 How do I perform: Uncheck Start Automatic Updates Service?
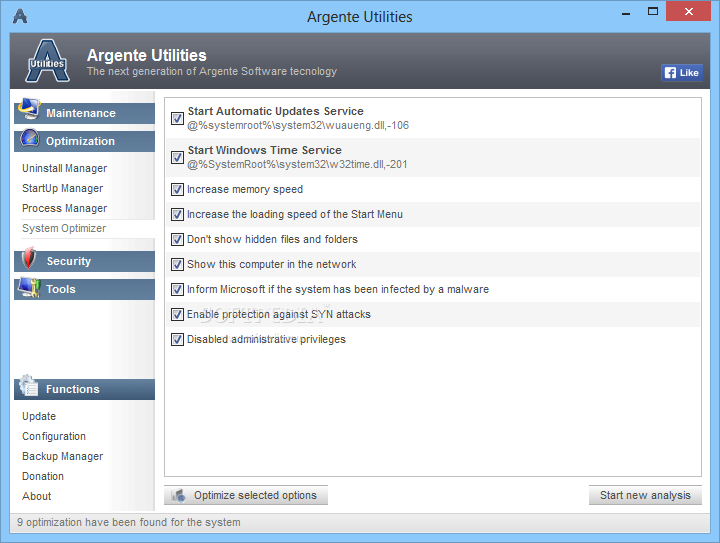coord(177,118)
